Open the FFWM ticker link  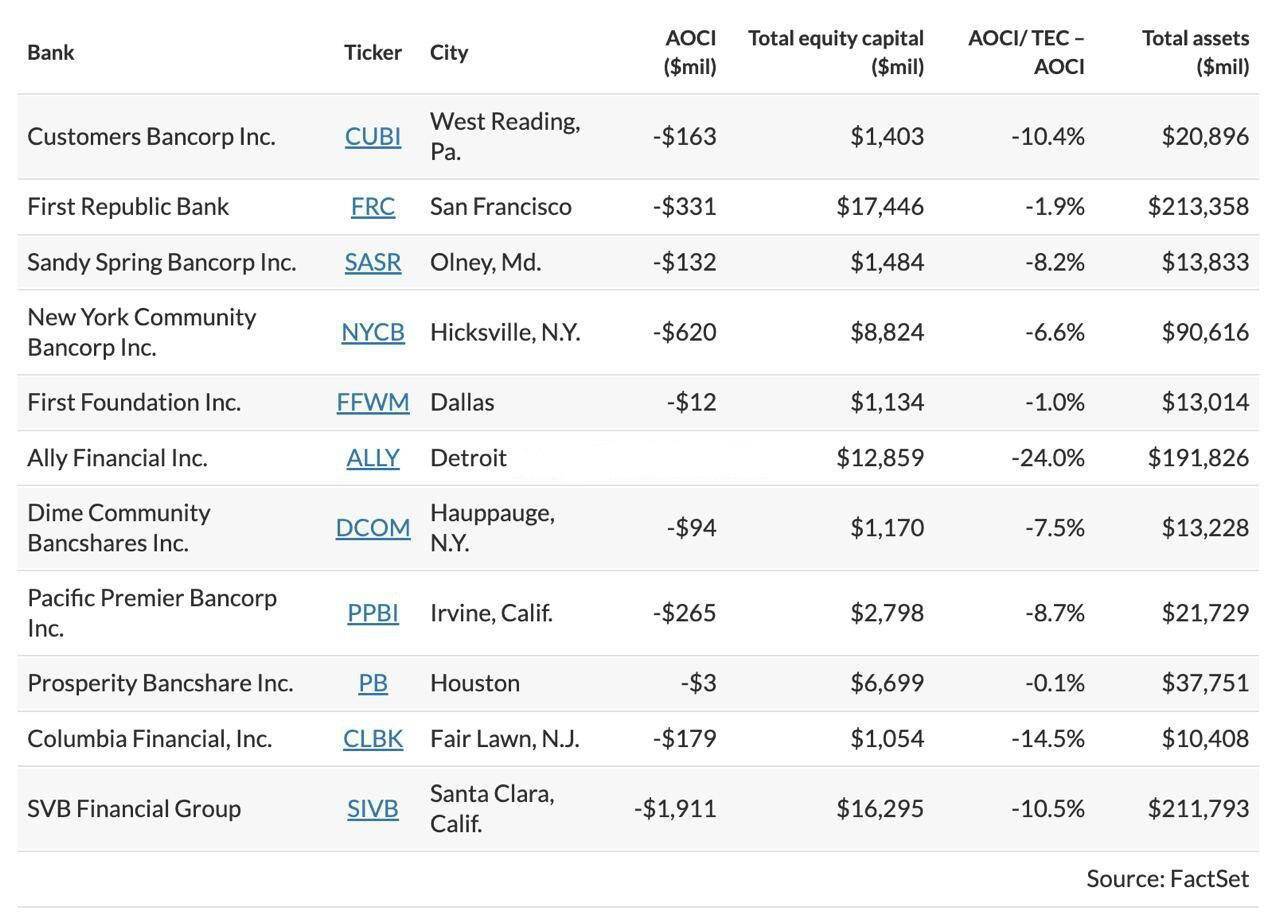pyautogui.click(x=373, y=402)
